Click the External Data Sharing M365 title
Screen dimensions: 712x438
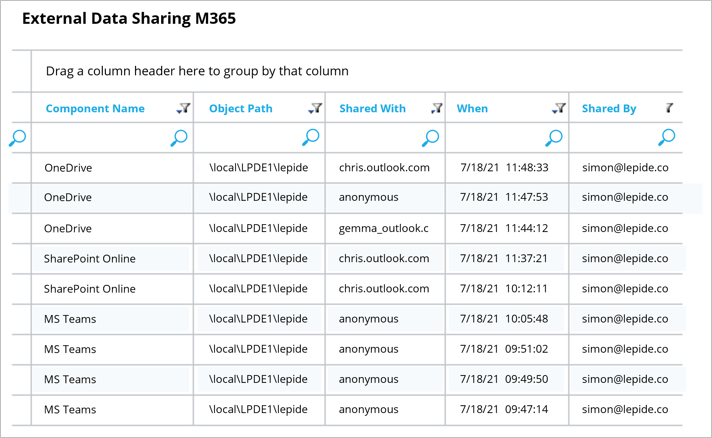[129, 19]
